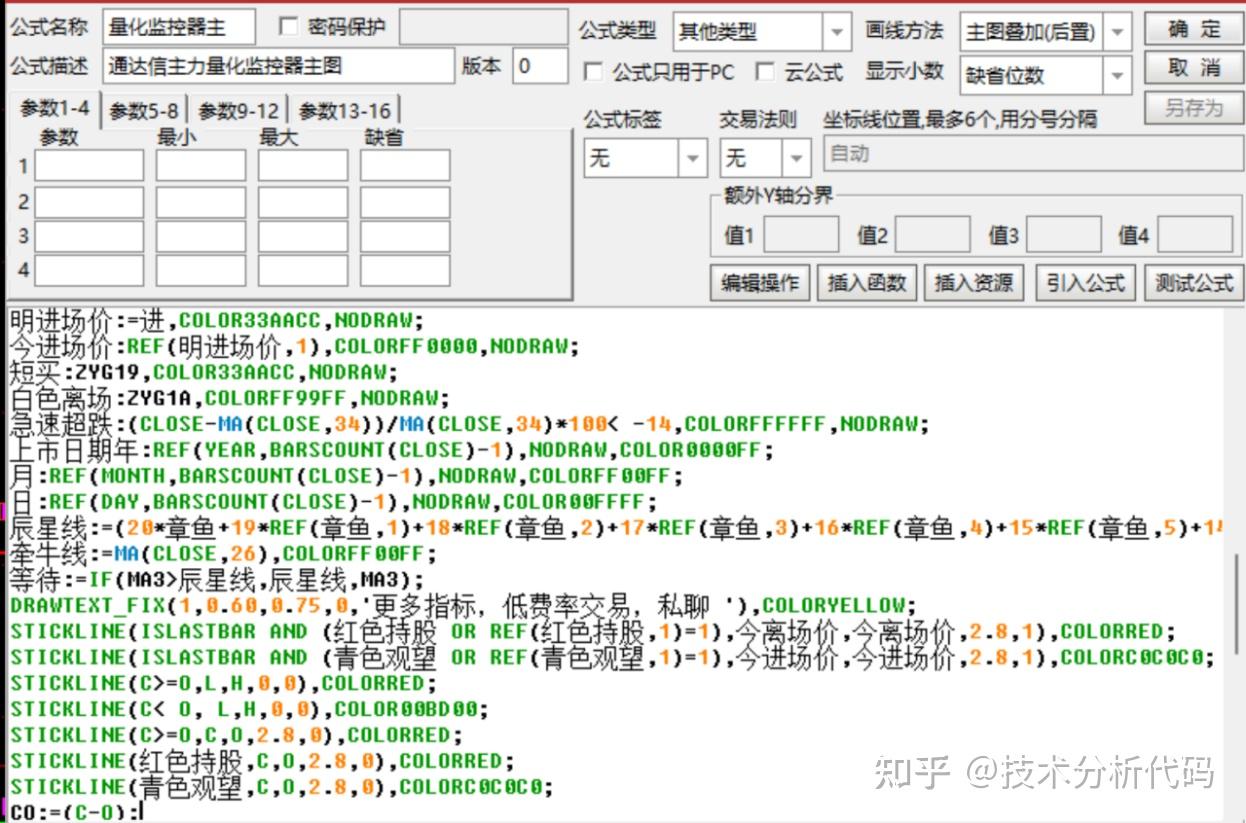Click the code line starting 辰星线
This screenshot has width=1246, height=823.
coord(616,528)
